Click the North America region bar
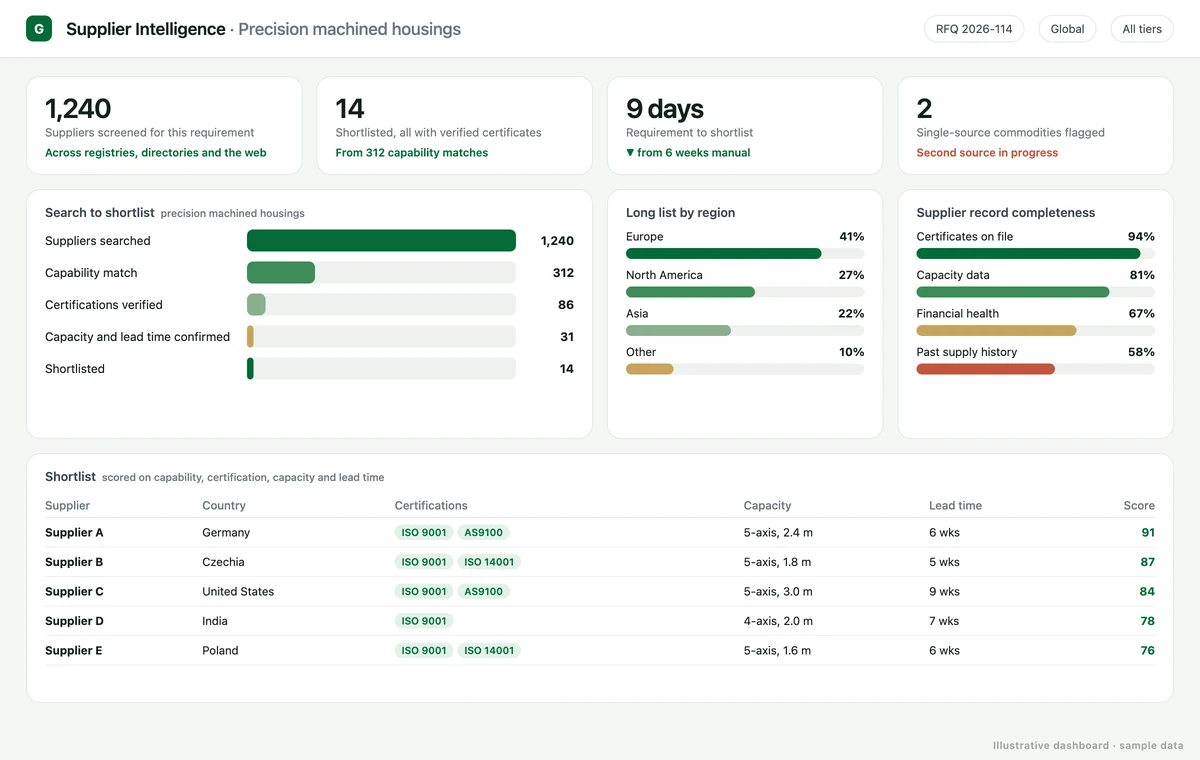 click(x=745, y=292)
